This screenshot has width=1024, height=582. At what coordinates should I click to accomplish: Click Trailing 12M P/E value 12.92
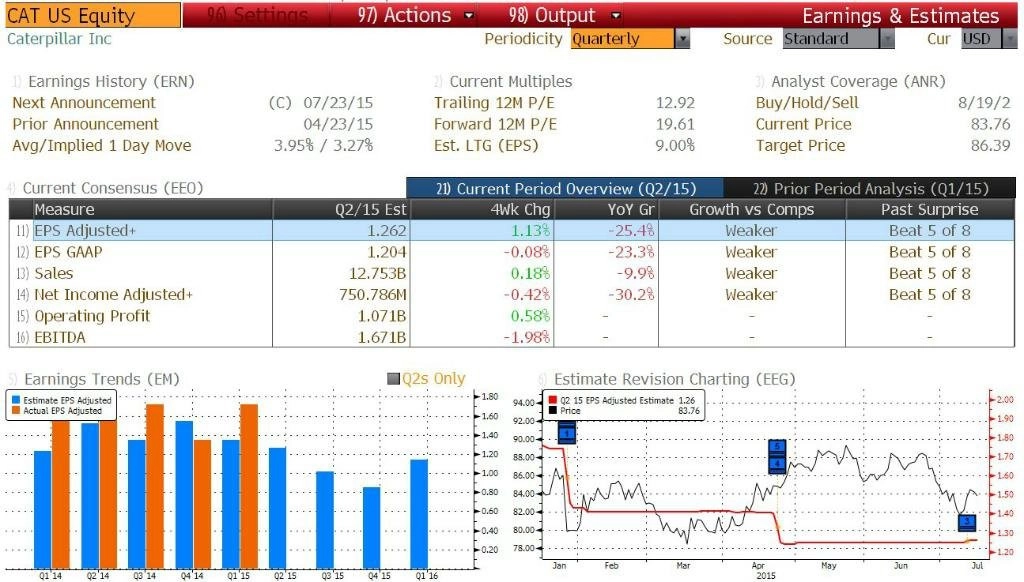click(x=675, y=103)
